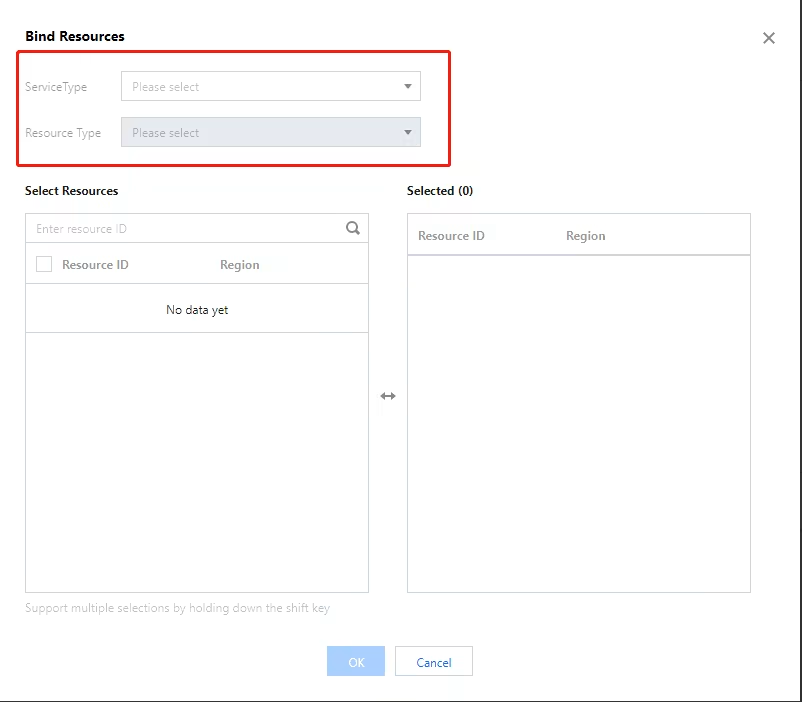Click the 'Select Resources' heading
Image resolution: width=802 pixels, height=702 pixels.
pyautogui.click(x=72, y=191)
